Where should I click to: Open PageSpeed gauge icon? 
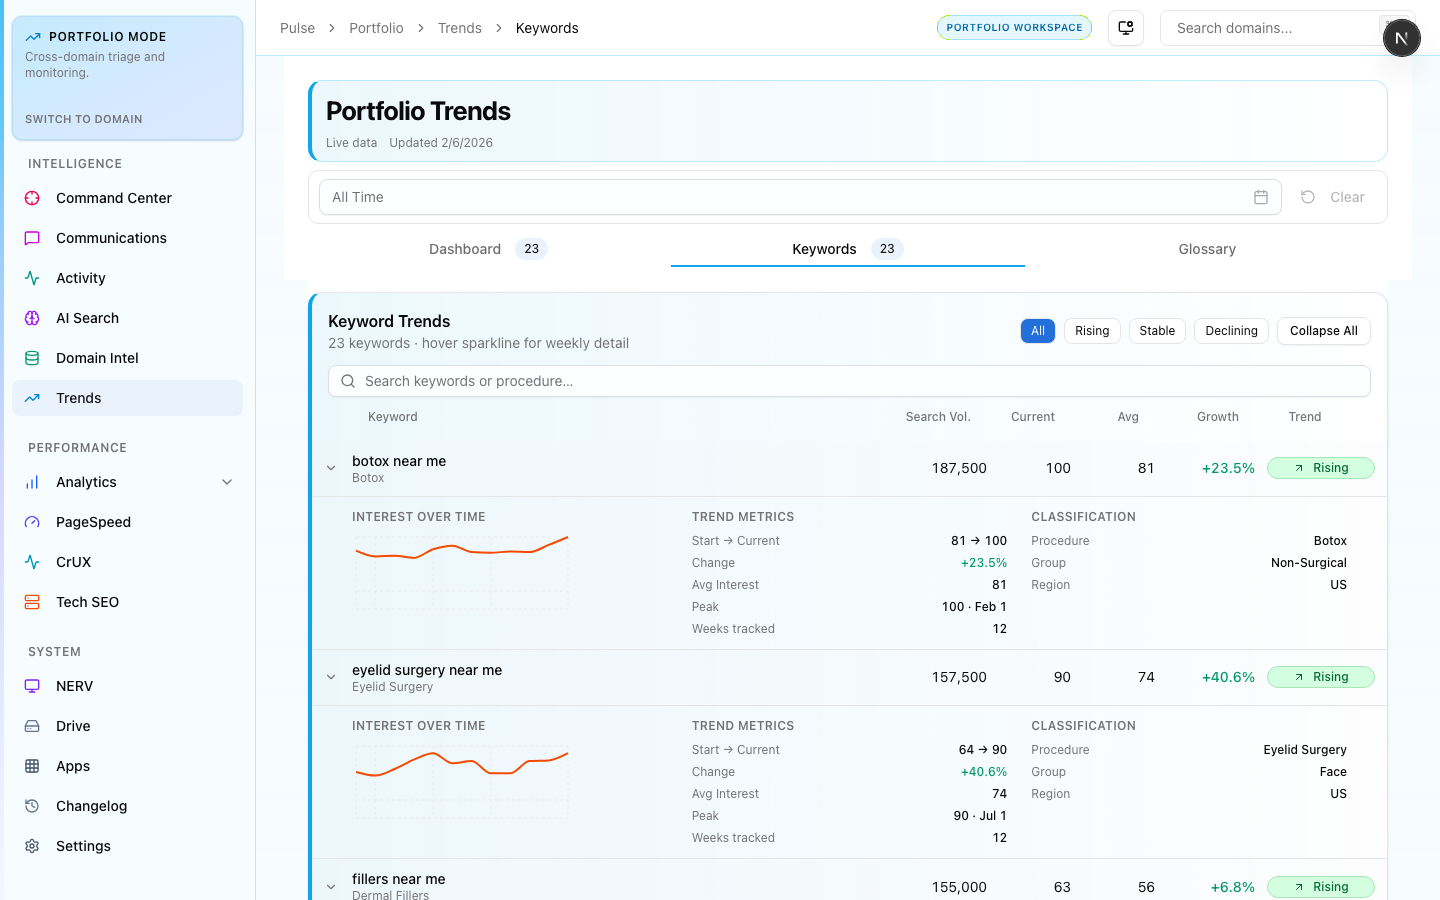(32, 522)
